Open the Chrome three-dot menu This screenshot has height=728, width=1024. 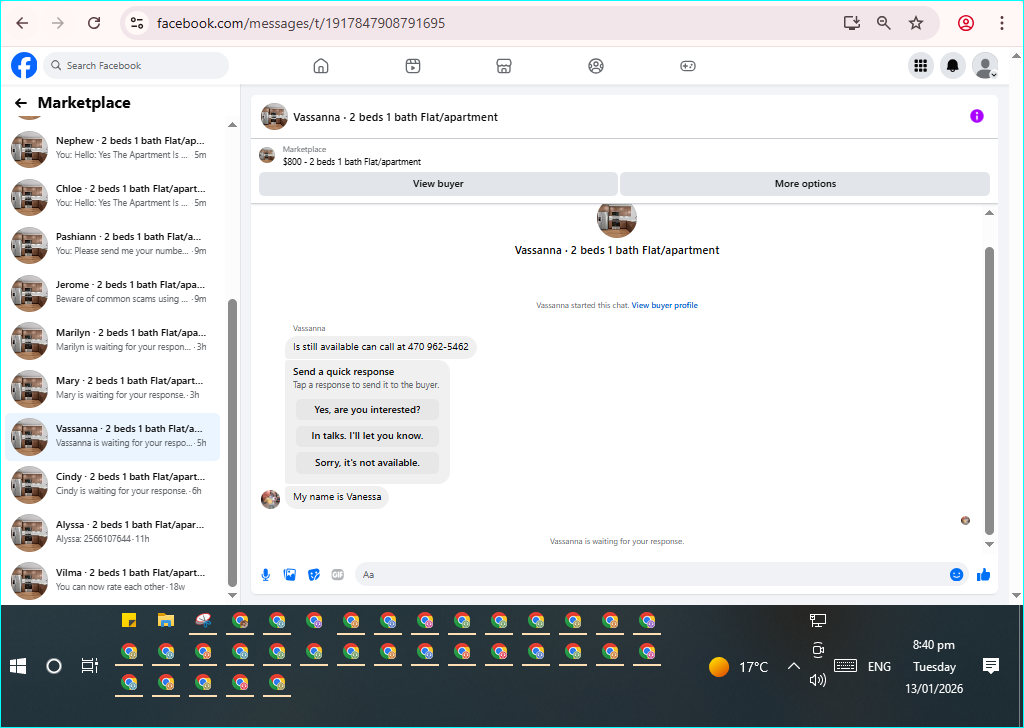tap(1002, 23)
